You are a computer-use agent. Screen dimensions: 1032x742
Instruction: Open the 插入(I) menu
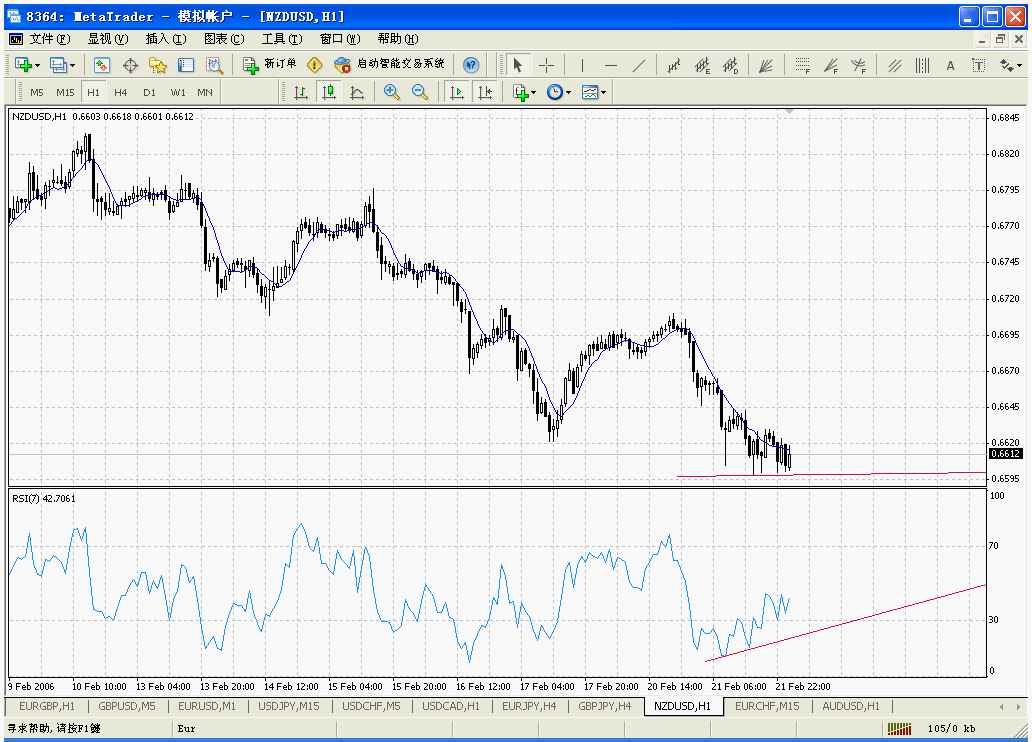point(166,39)
